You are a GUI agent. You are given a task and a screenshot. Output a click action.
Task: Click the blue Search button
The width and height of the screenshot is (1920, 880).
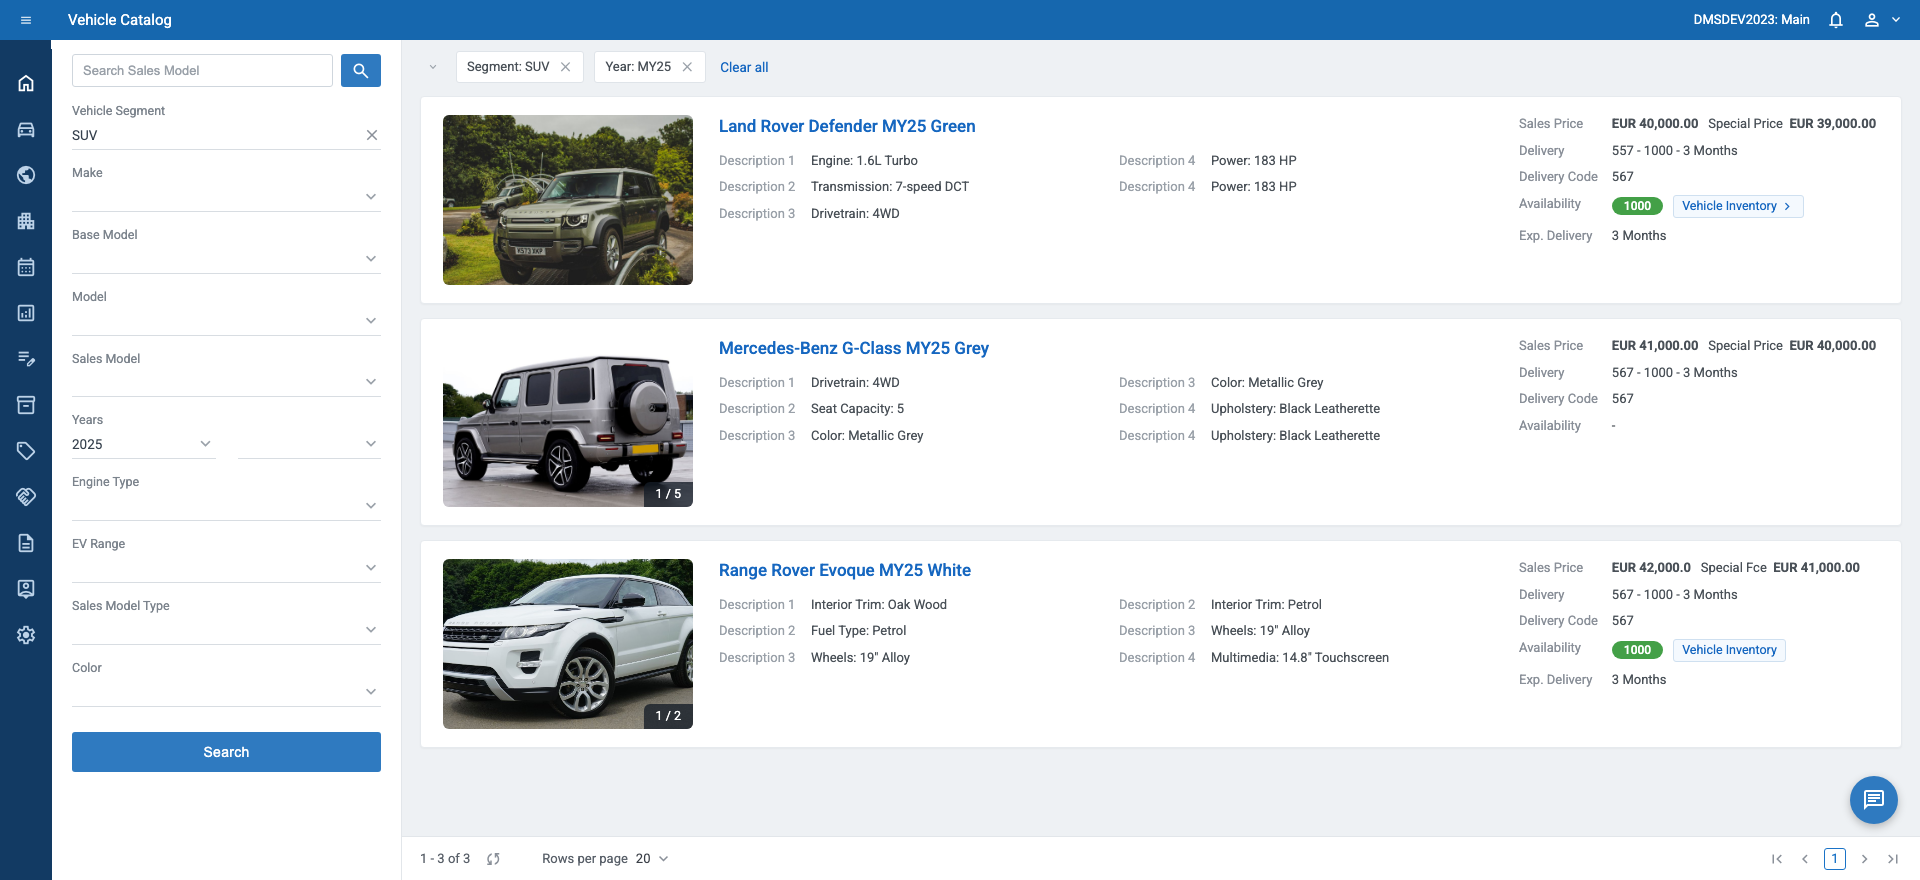226,752
